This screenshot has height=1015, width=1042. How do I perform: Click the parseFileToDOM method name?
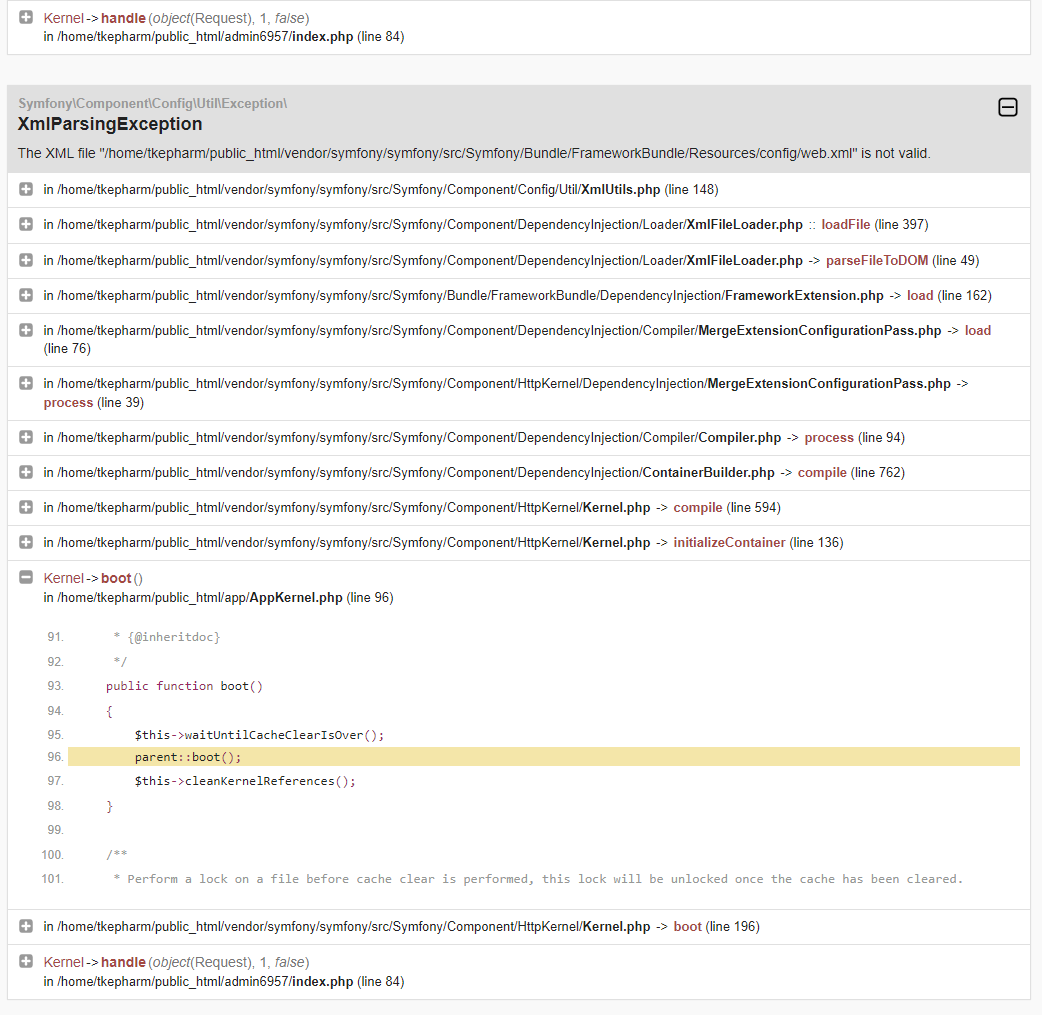pos(877,261)
